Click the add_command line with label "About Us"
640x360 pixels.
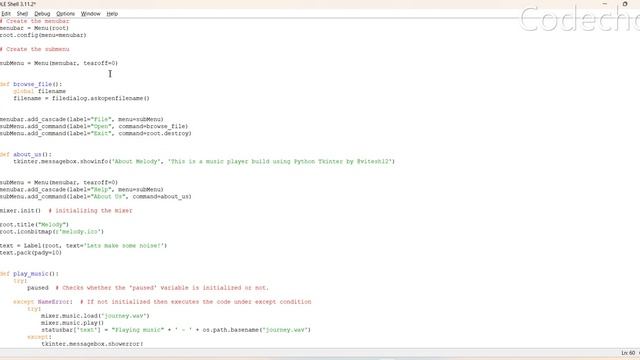tap(96, 196)
